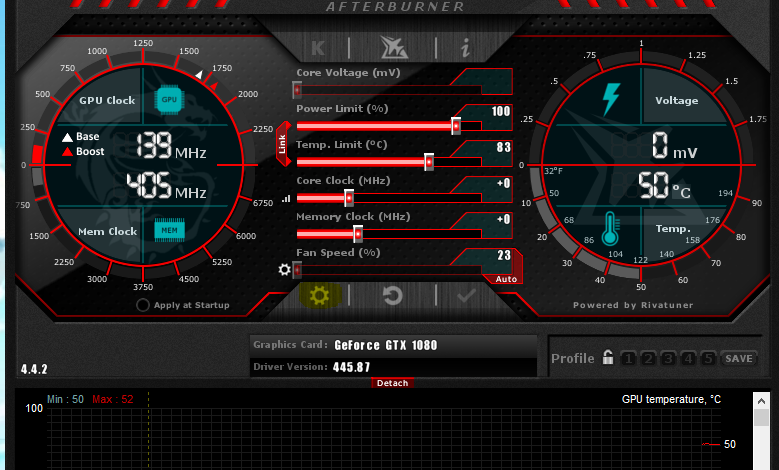Image resolution: width=779 pixels, height=470 pixels.
Task: Click the Temp. gauge label
Action: (673, 229)
